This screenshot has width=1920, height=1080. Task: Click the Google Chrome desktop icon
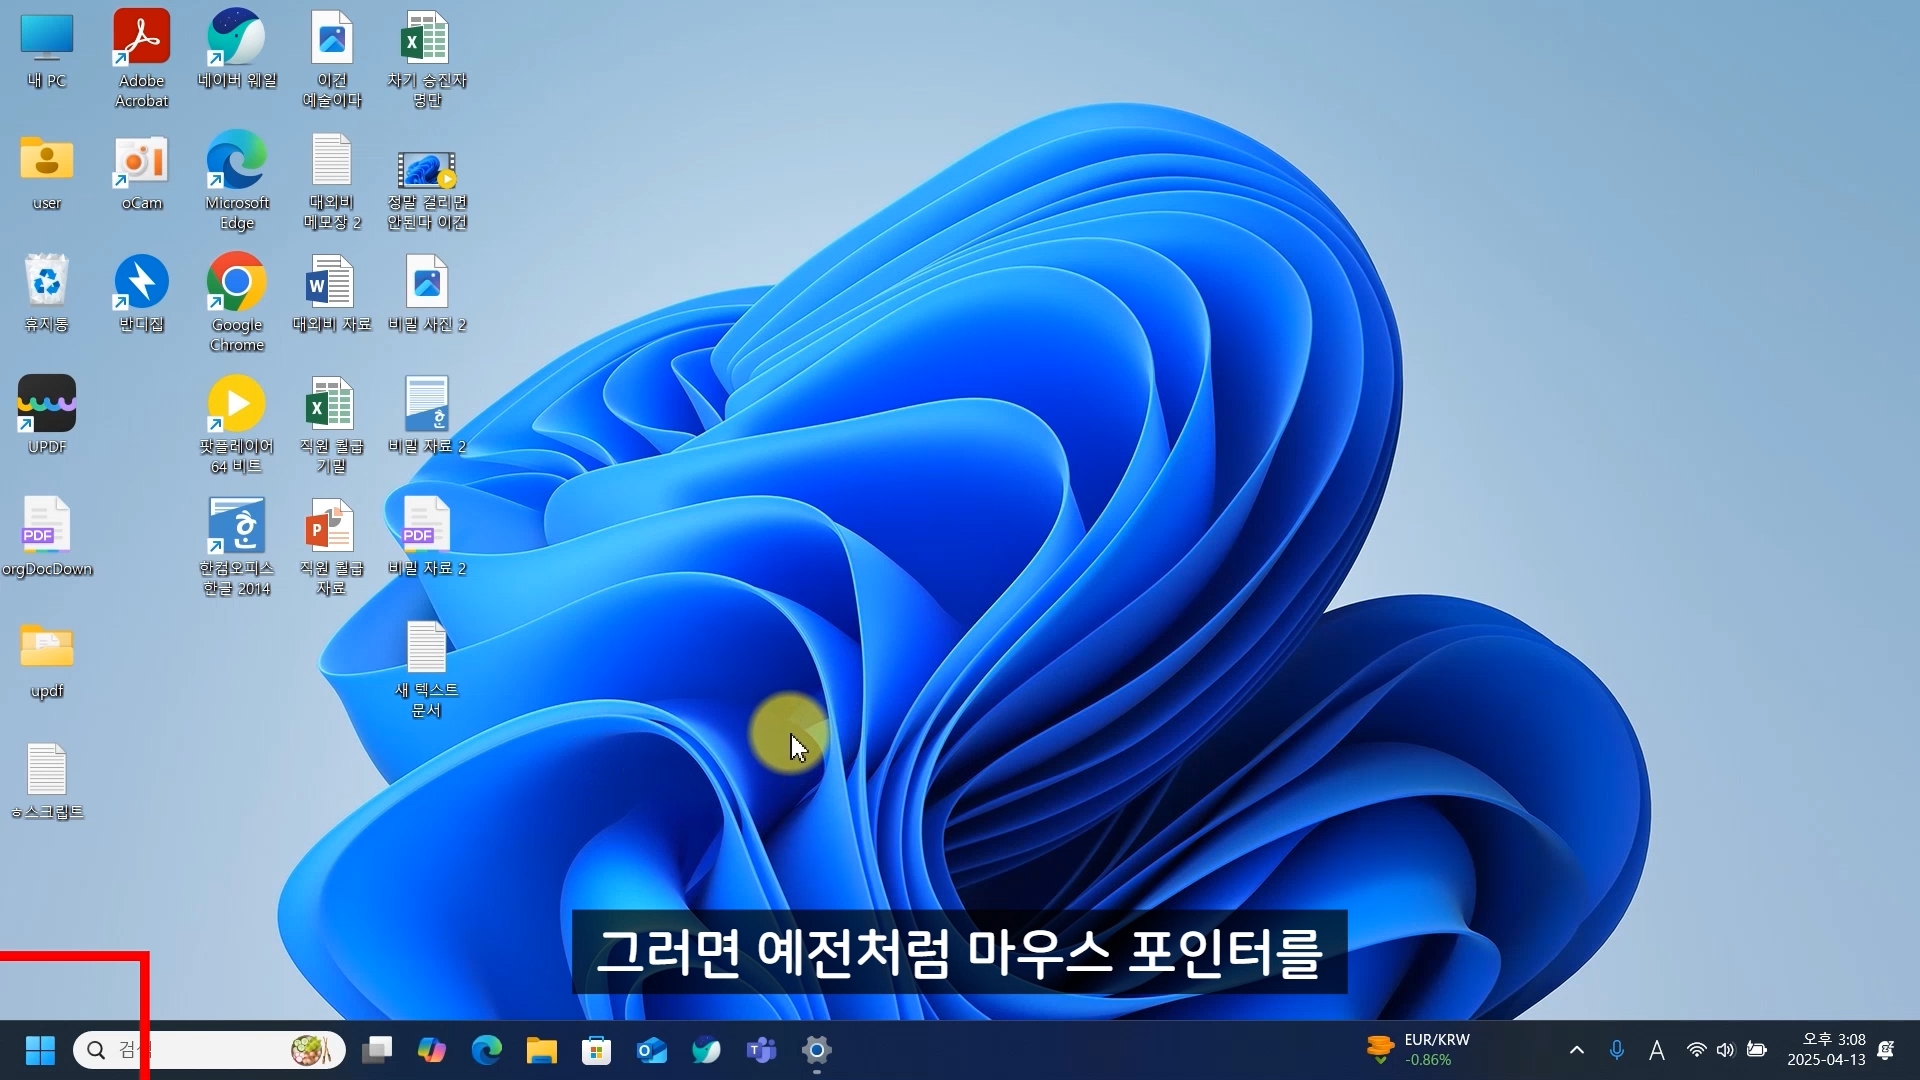click(x=236, y=283)
